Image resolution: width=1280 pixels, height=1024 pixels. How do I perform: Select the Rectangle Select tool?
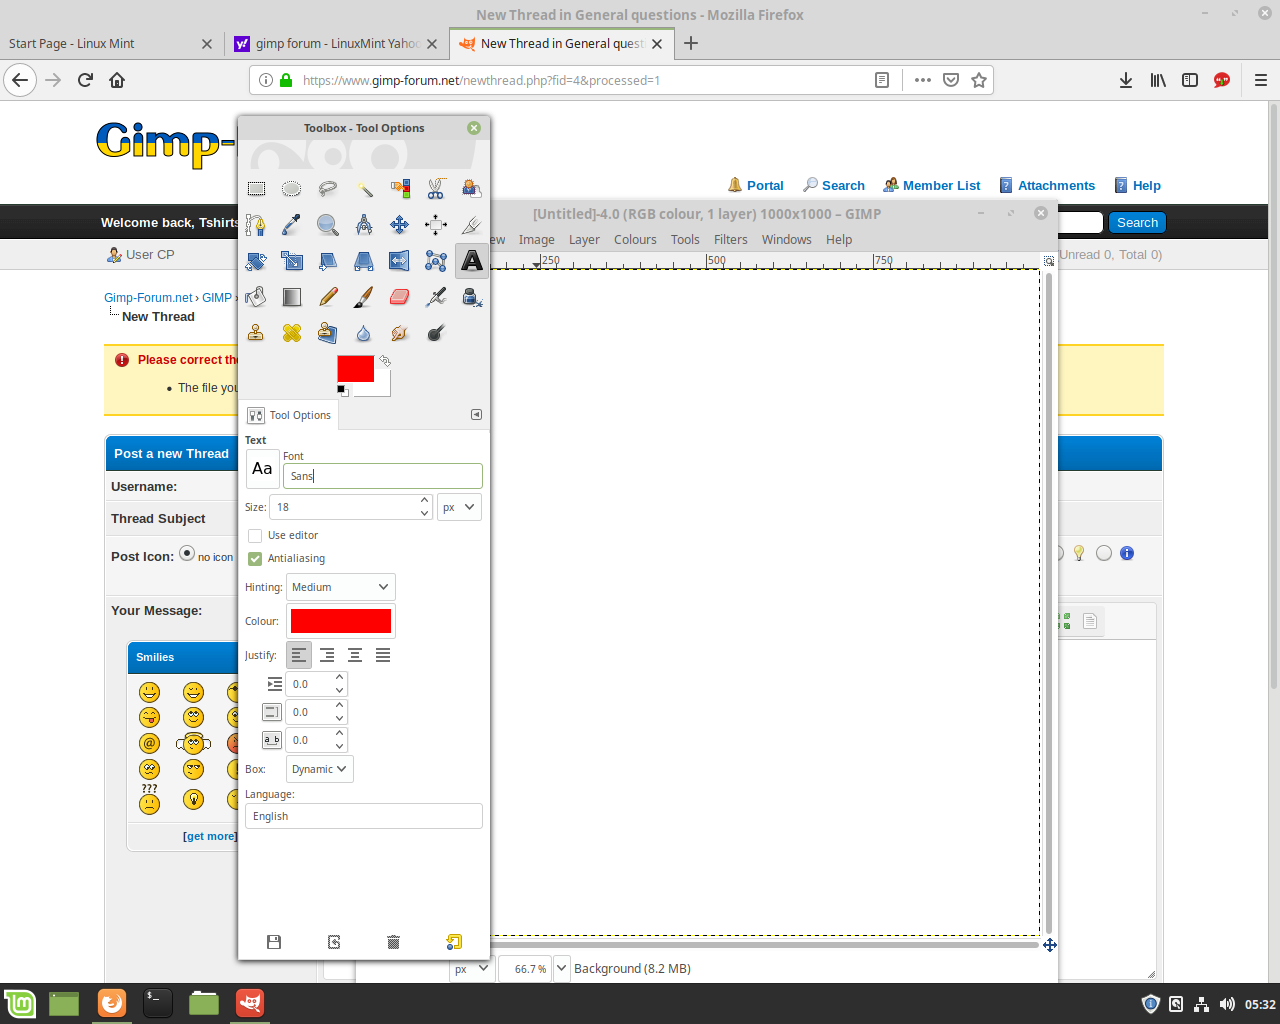257,188
